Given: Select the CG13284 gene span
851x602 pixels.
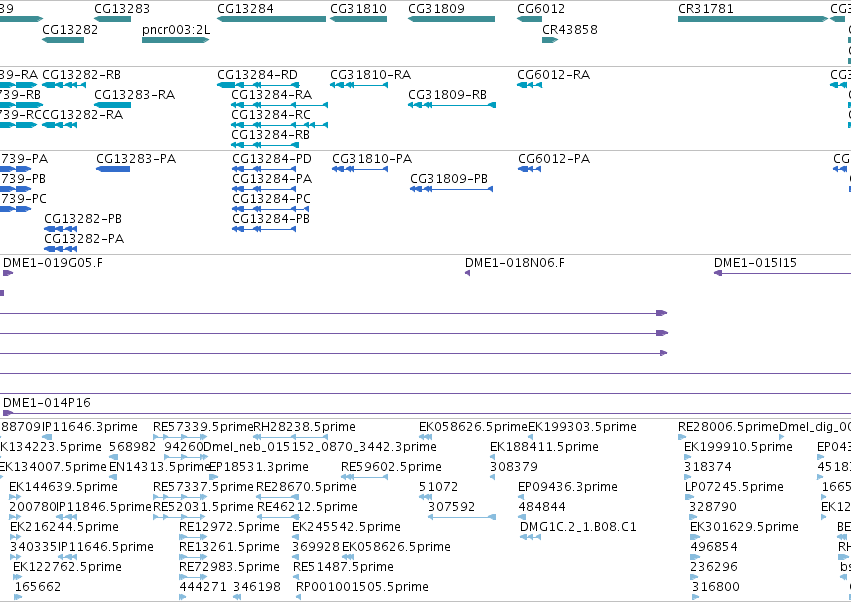Looking at the screenshot, I should point(271,19).
